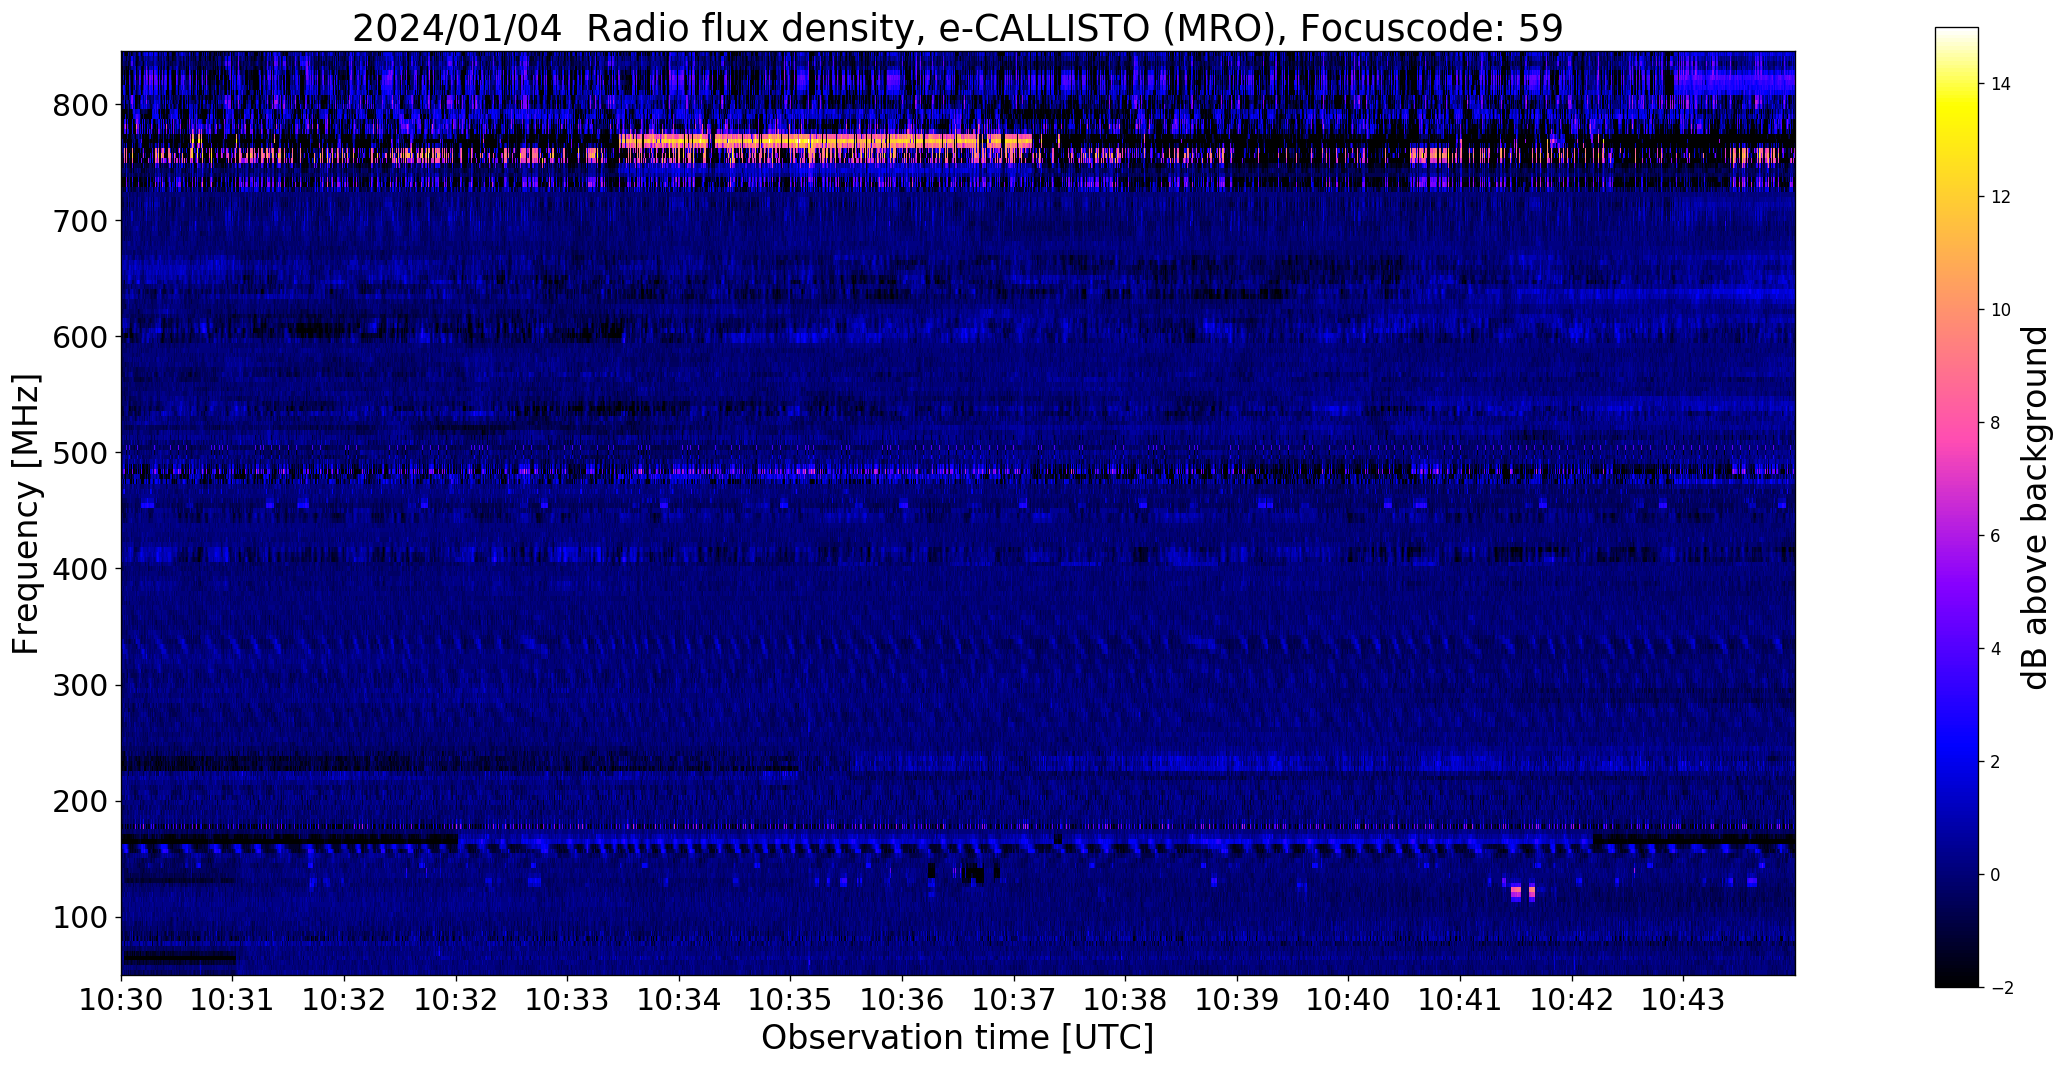Click the 500 frequency tick label

tap(80, 453)
